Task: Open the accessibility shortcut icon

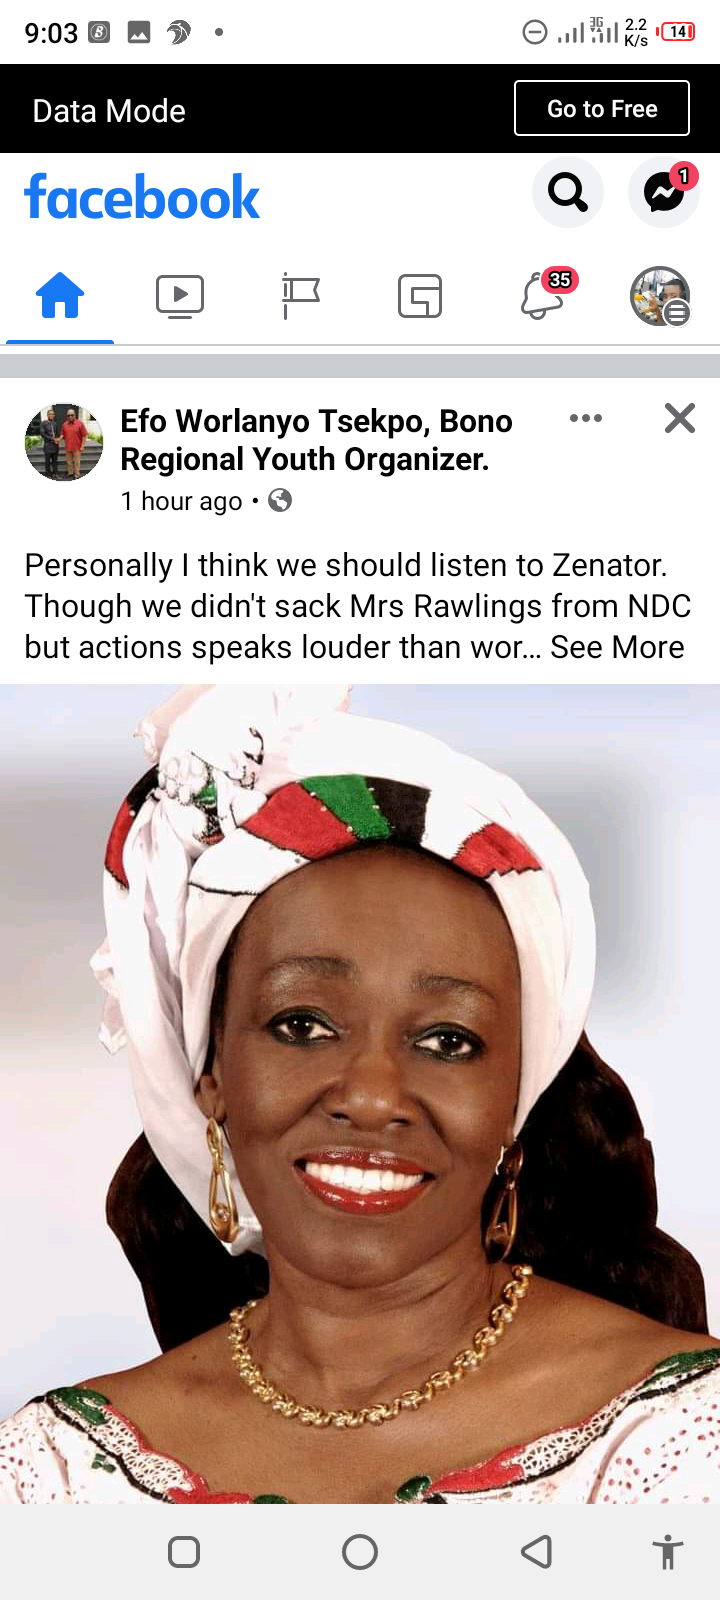Action: (668, 1552)
